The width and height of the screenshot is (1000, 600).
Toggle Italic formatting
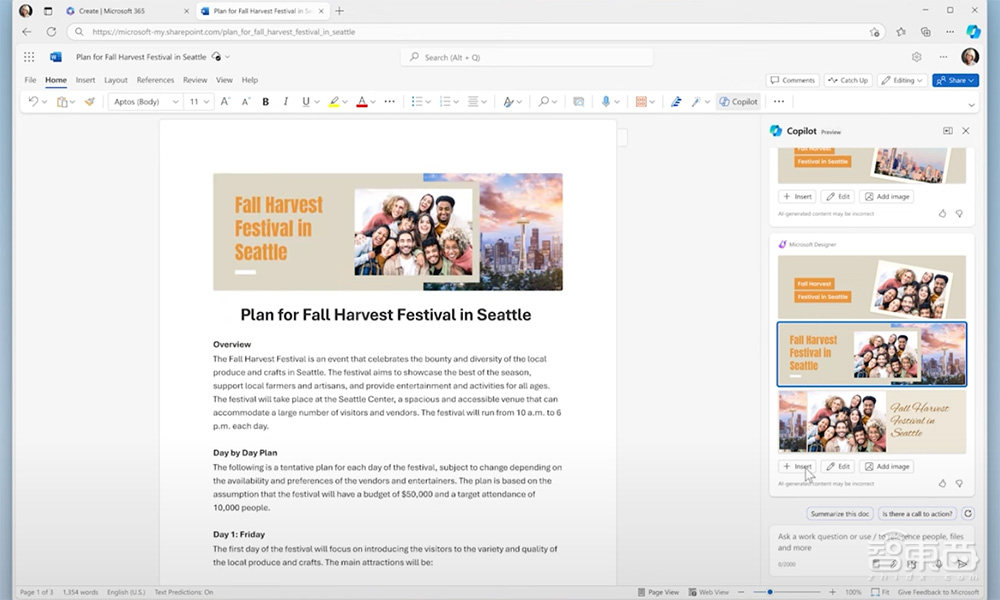tap(285, 101)
